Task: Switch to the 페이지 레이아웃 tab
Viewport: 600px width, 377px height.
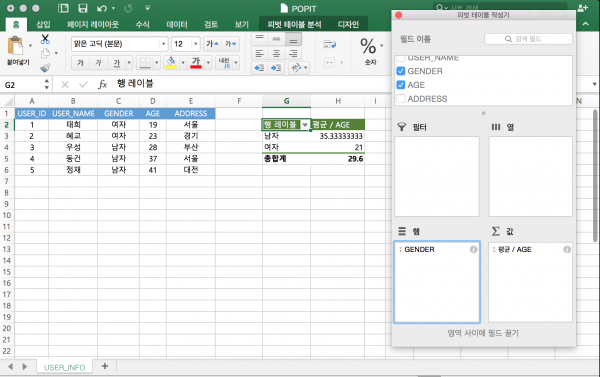Action: coord(93,24)
